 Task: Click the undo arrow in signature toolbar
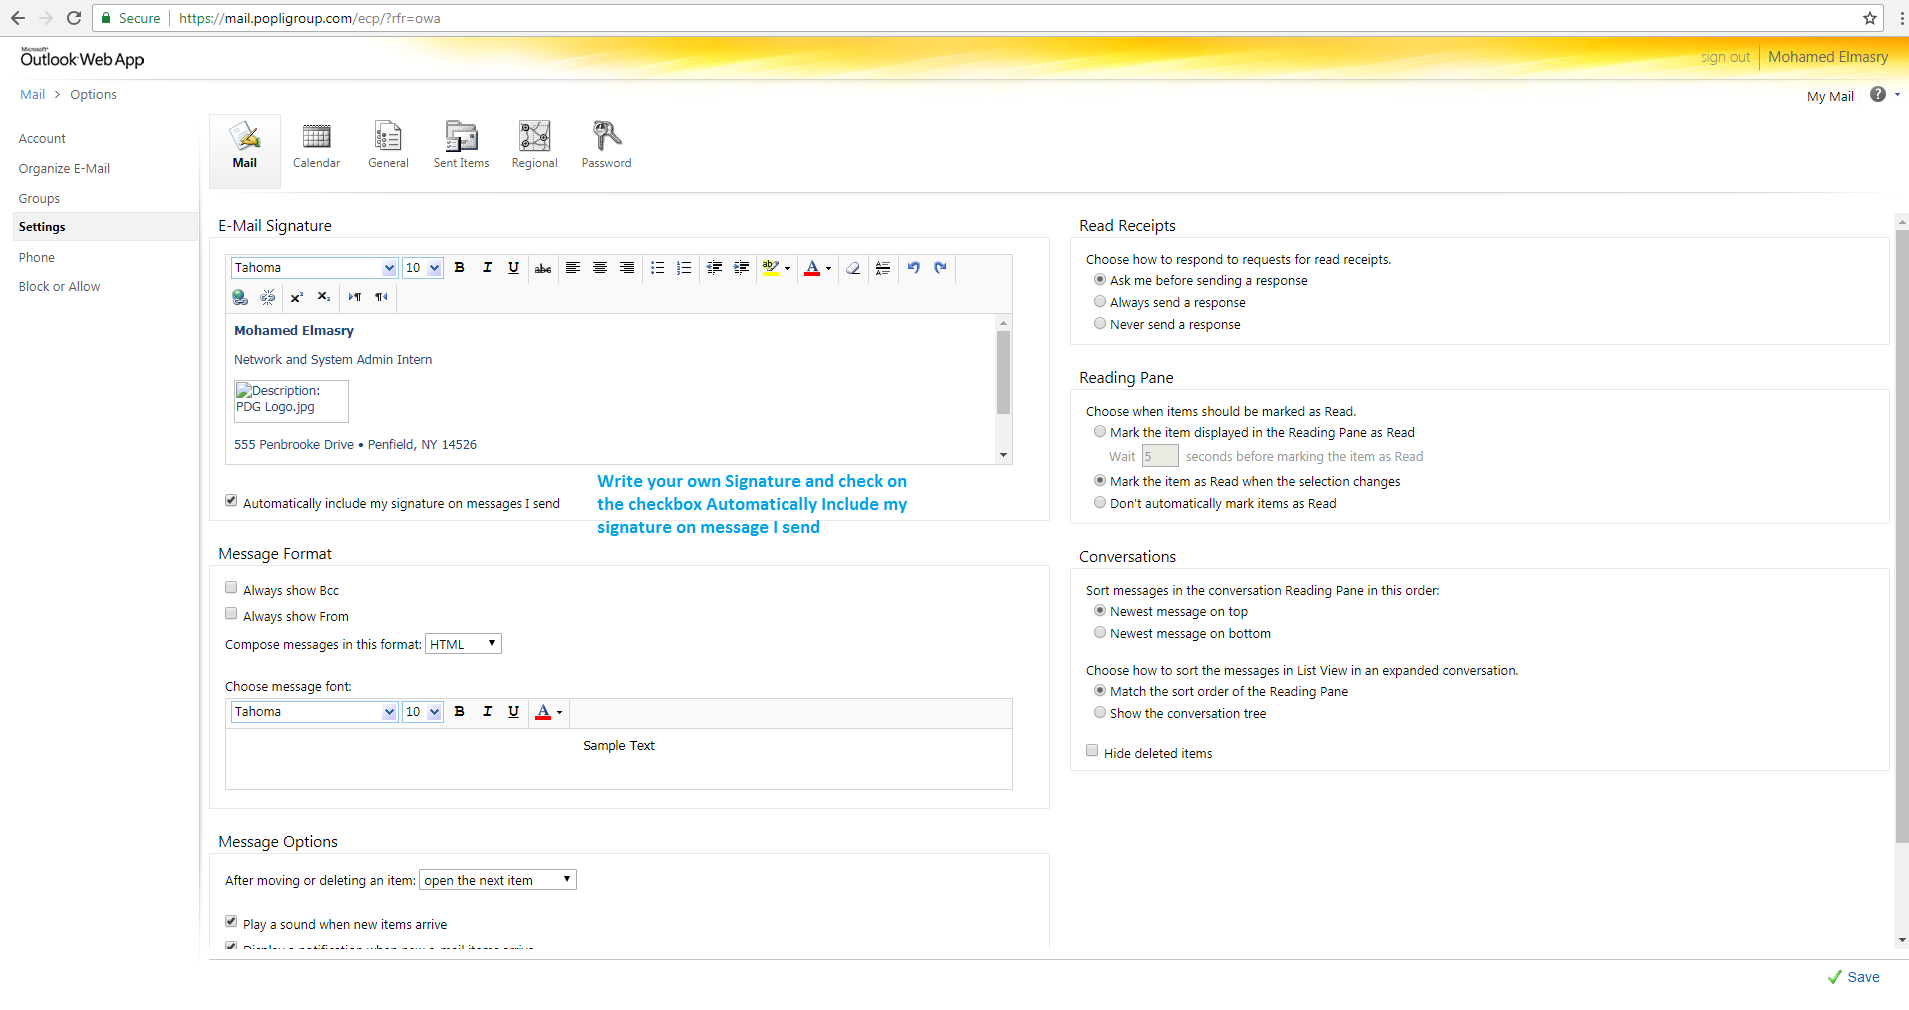point(913,268)
